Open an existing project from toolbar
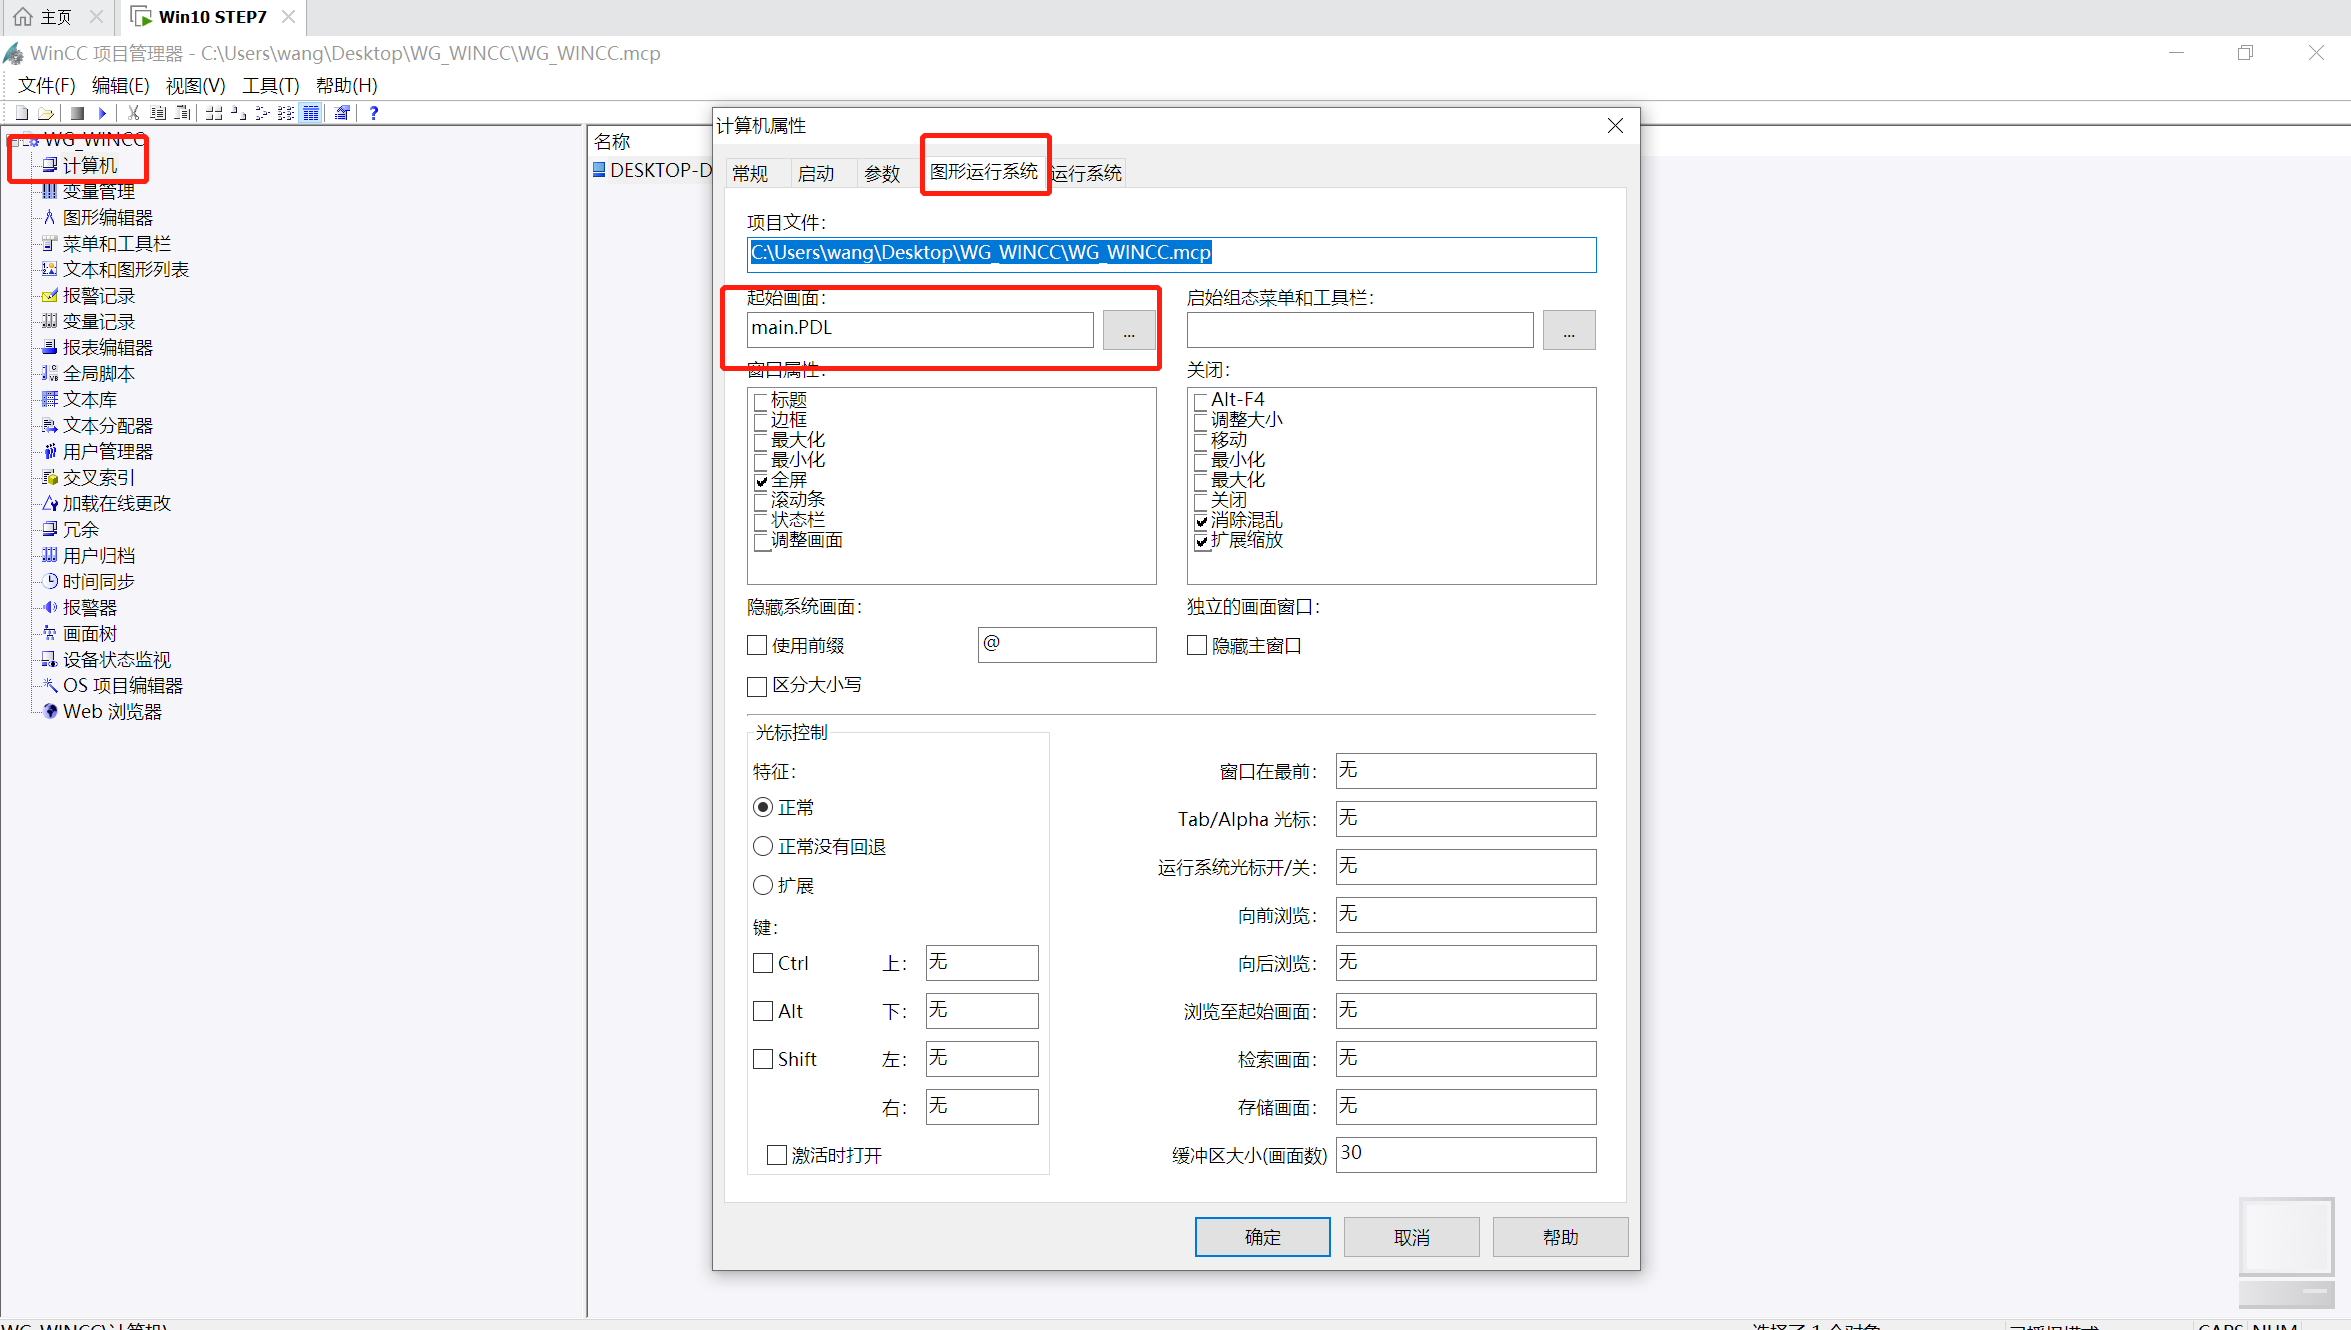 click(x=46, y=113)
